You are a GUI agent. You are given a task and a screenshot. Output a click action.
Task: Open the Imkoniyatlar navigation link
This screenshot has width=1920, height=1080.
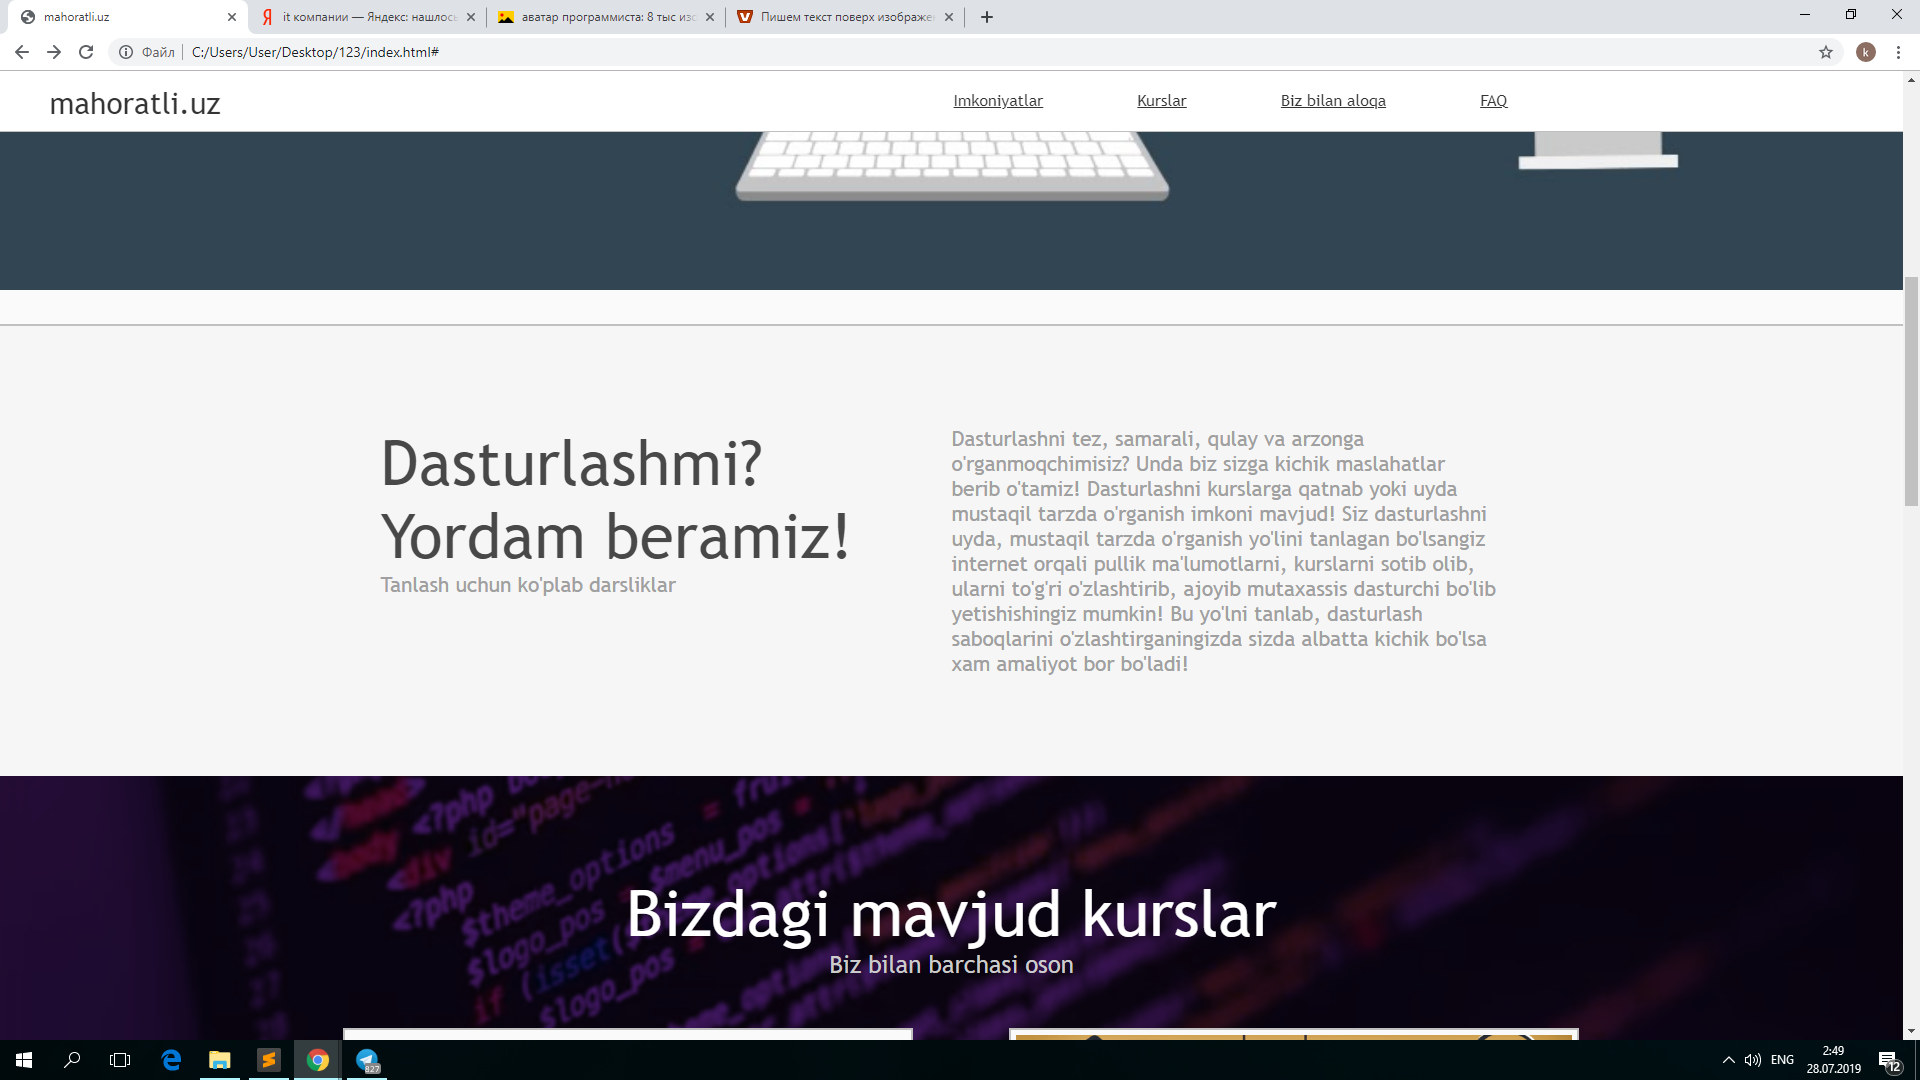pos(997,101)
